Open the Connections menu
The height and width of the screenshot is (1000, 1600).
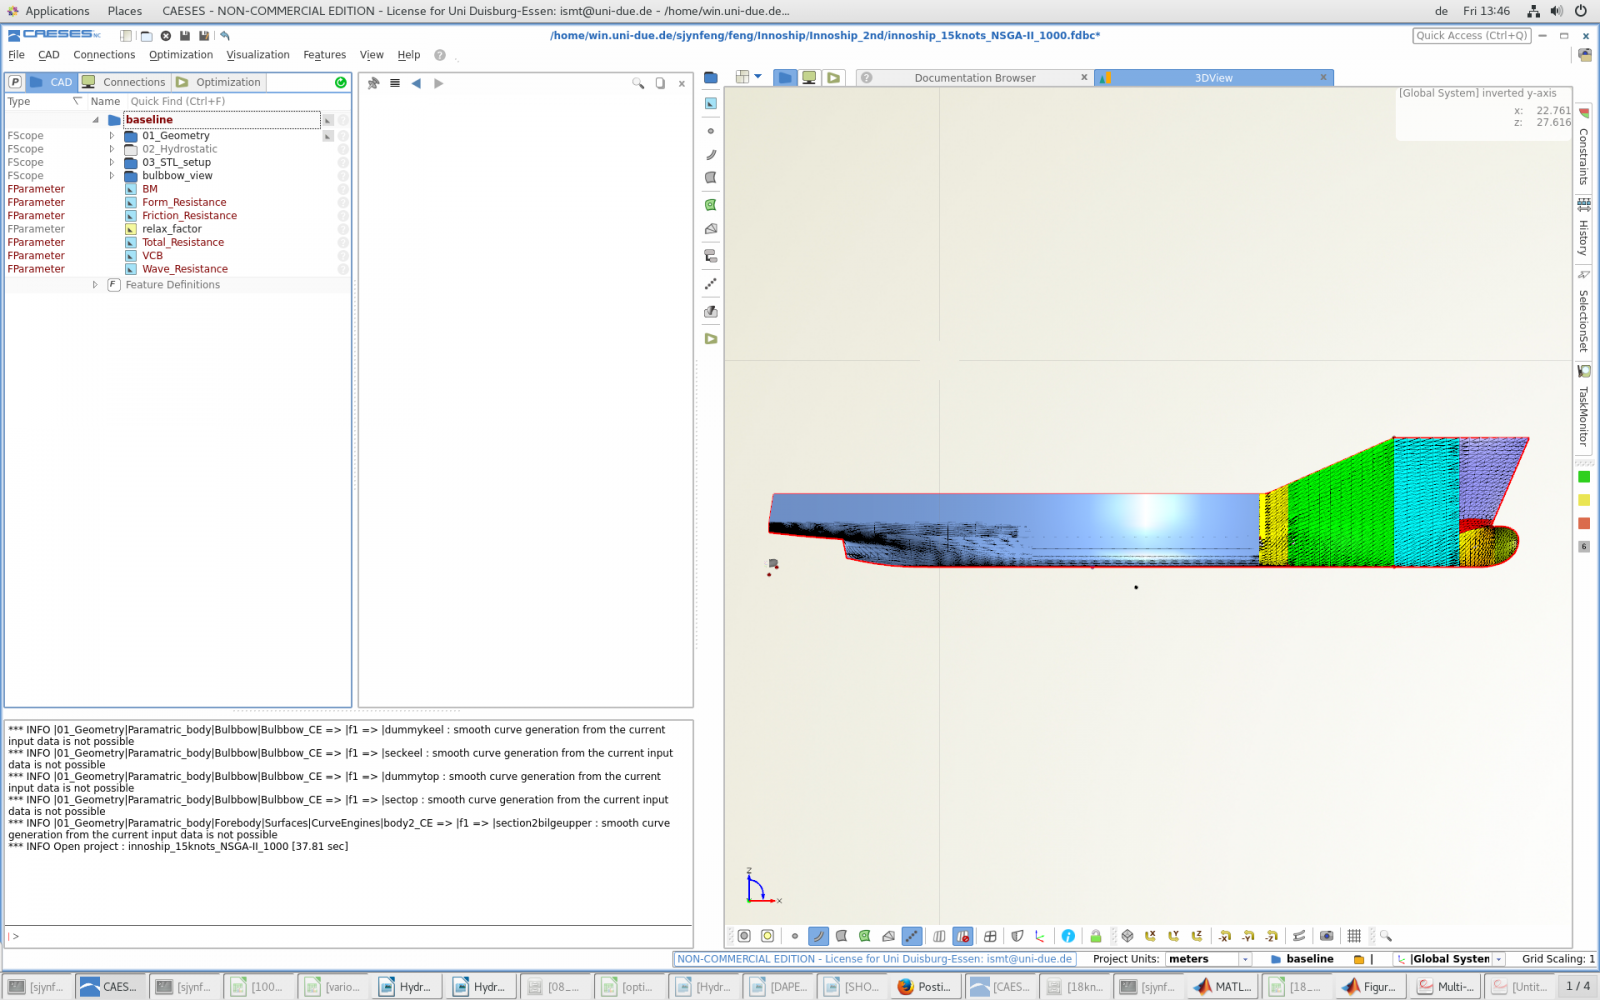[x=104, y=55]
